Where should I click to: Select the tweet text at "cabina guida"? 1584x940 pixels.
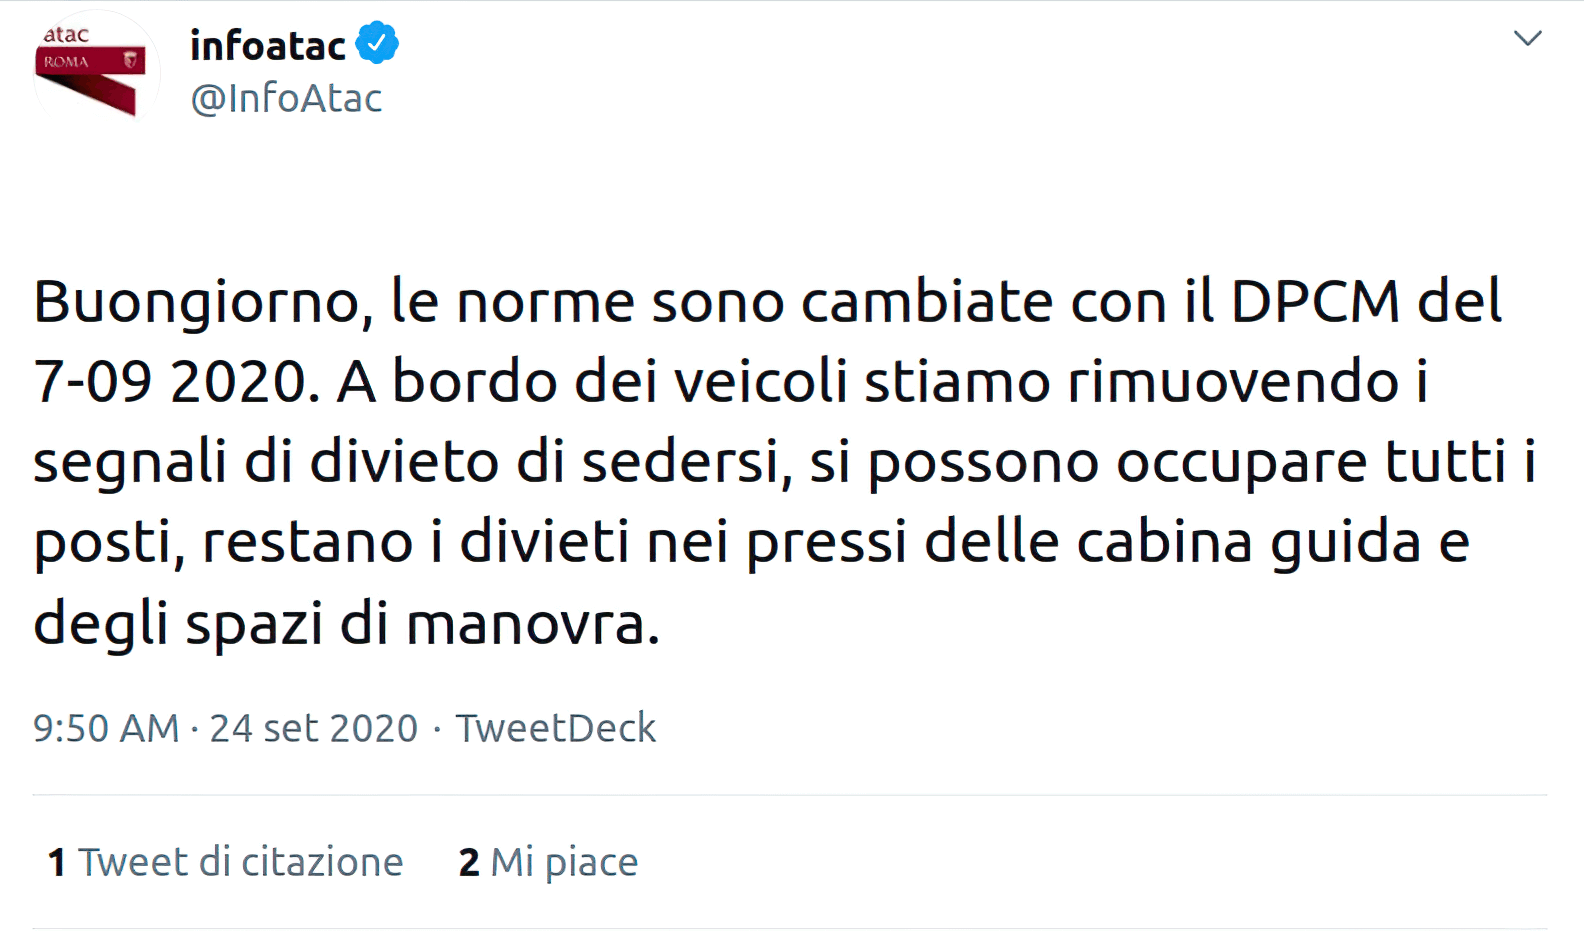tap(1248, 542)
